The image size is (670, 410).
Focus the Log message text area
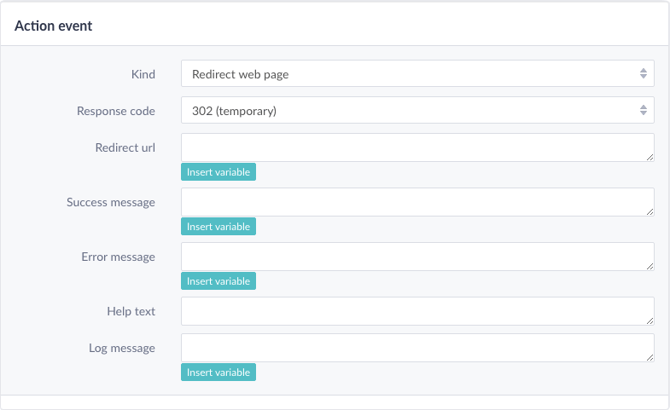coord(417,348)
